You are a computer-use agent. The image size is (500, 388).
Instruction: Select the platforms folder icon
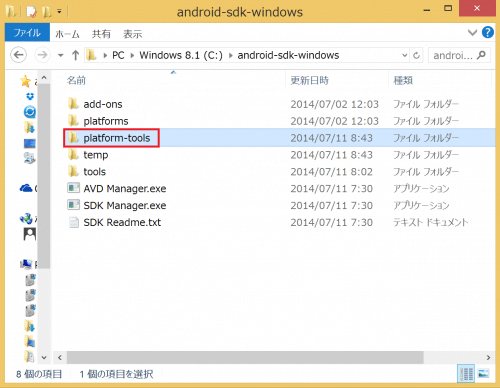click(x=73, y=120)
